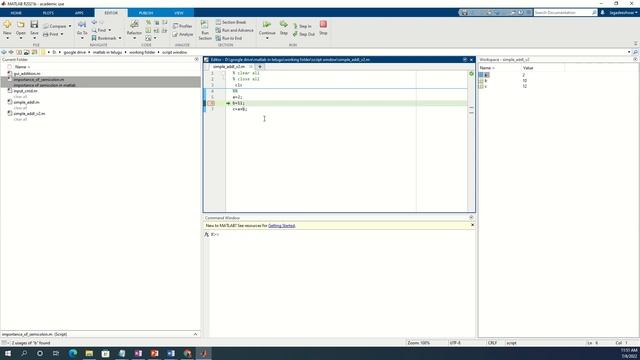
Task: Dismiss the New to MATLAB banner
Action: (472, 225)
